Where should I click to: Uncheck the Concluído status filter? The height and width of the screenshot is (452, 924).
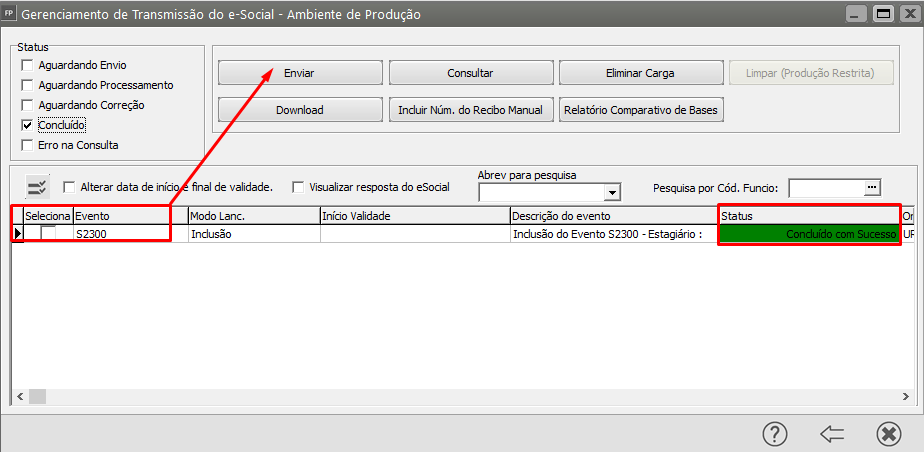pos(27,125)
